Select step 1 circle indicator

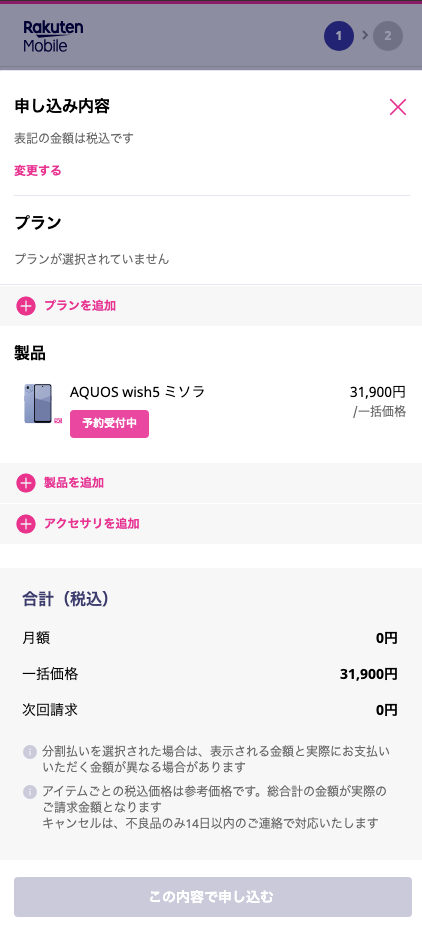point(339,36)
